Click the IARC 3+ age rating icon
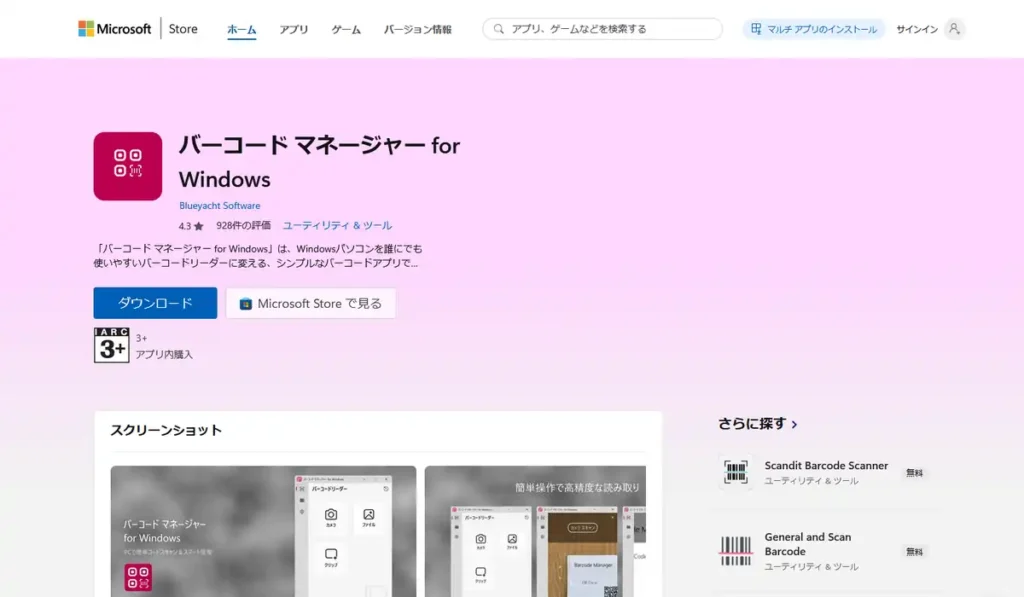Viewport: 1024px width, 597px height. (110, 344)
